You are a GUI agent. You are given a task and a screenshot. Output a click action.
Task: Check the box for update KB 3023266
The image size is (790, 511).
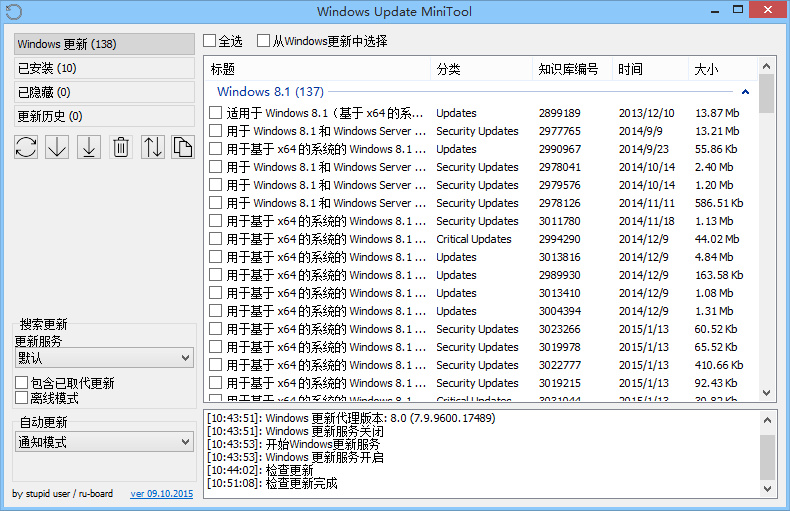pos(215,329)
